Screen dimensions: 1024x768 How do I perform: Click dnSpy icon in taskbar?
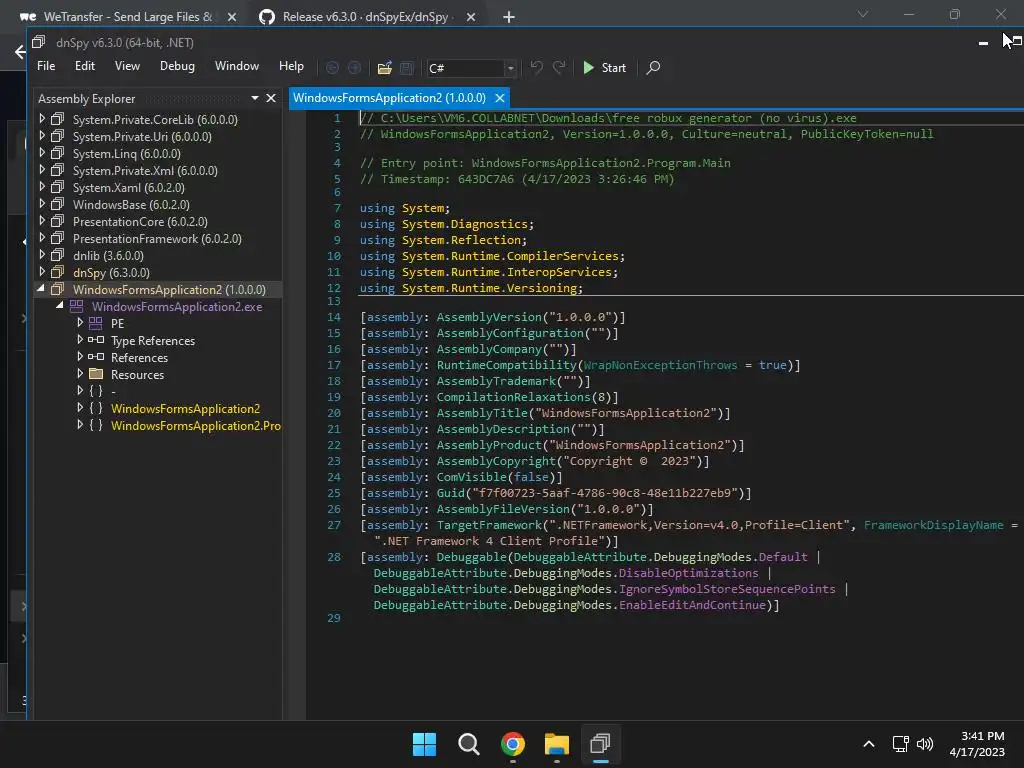tap(600, 743)
